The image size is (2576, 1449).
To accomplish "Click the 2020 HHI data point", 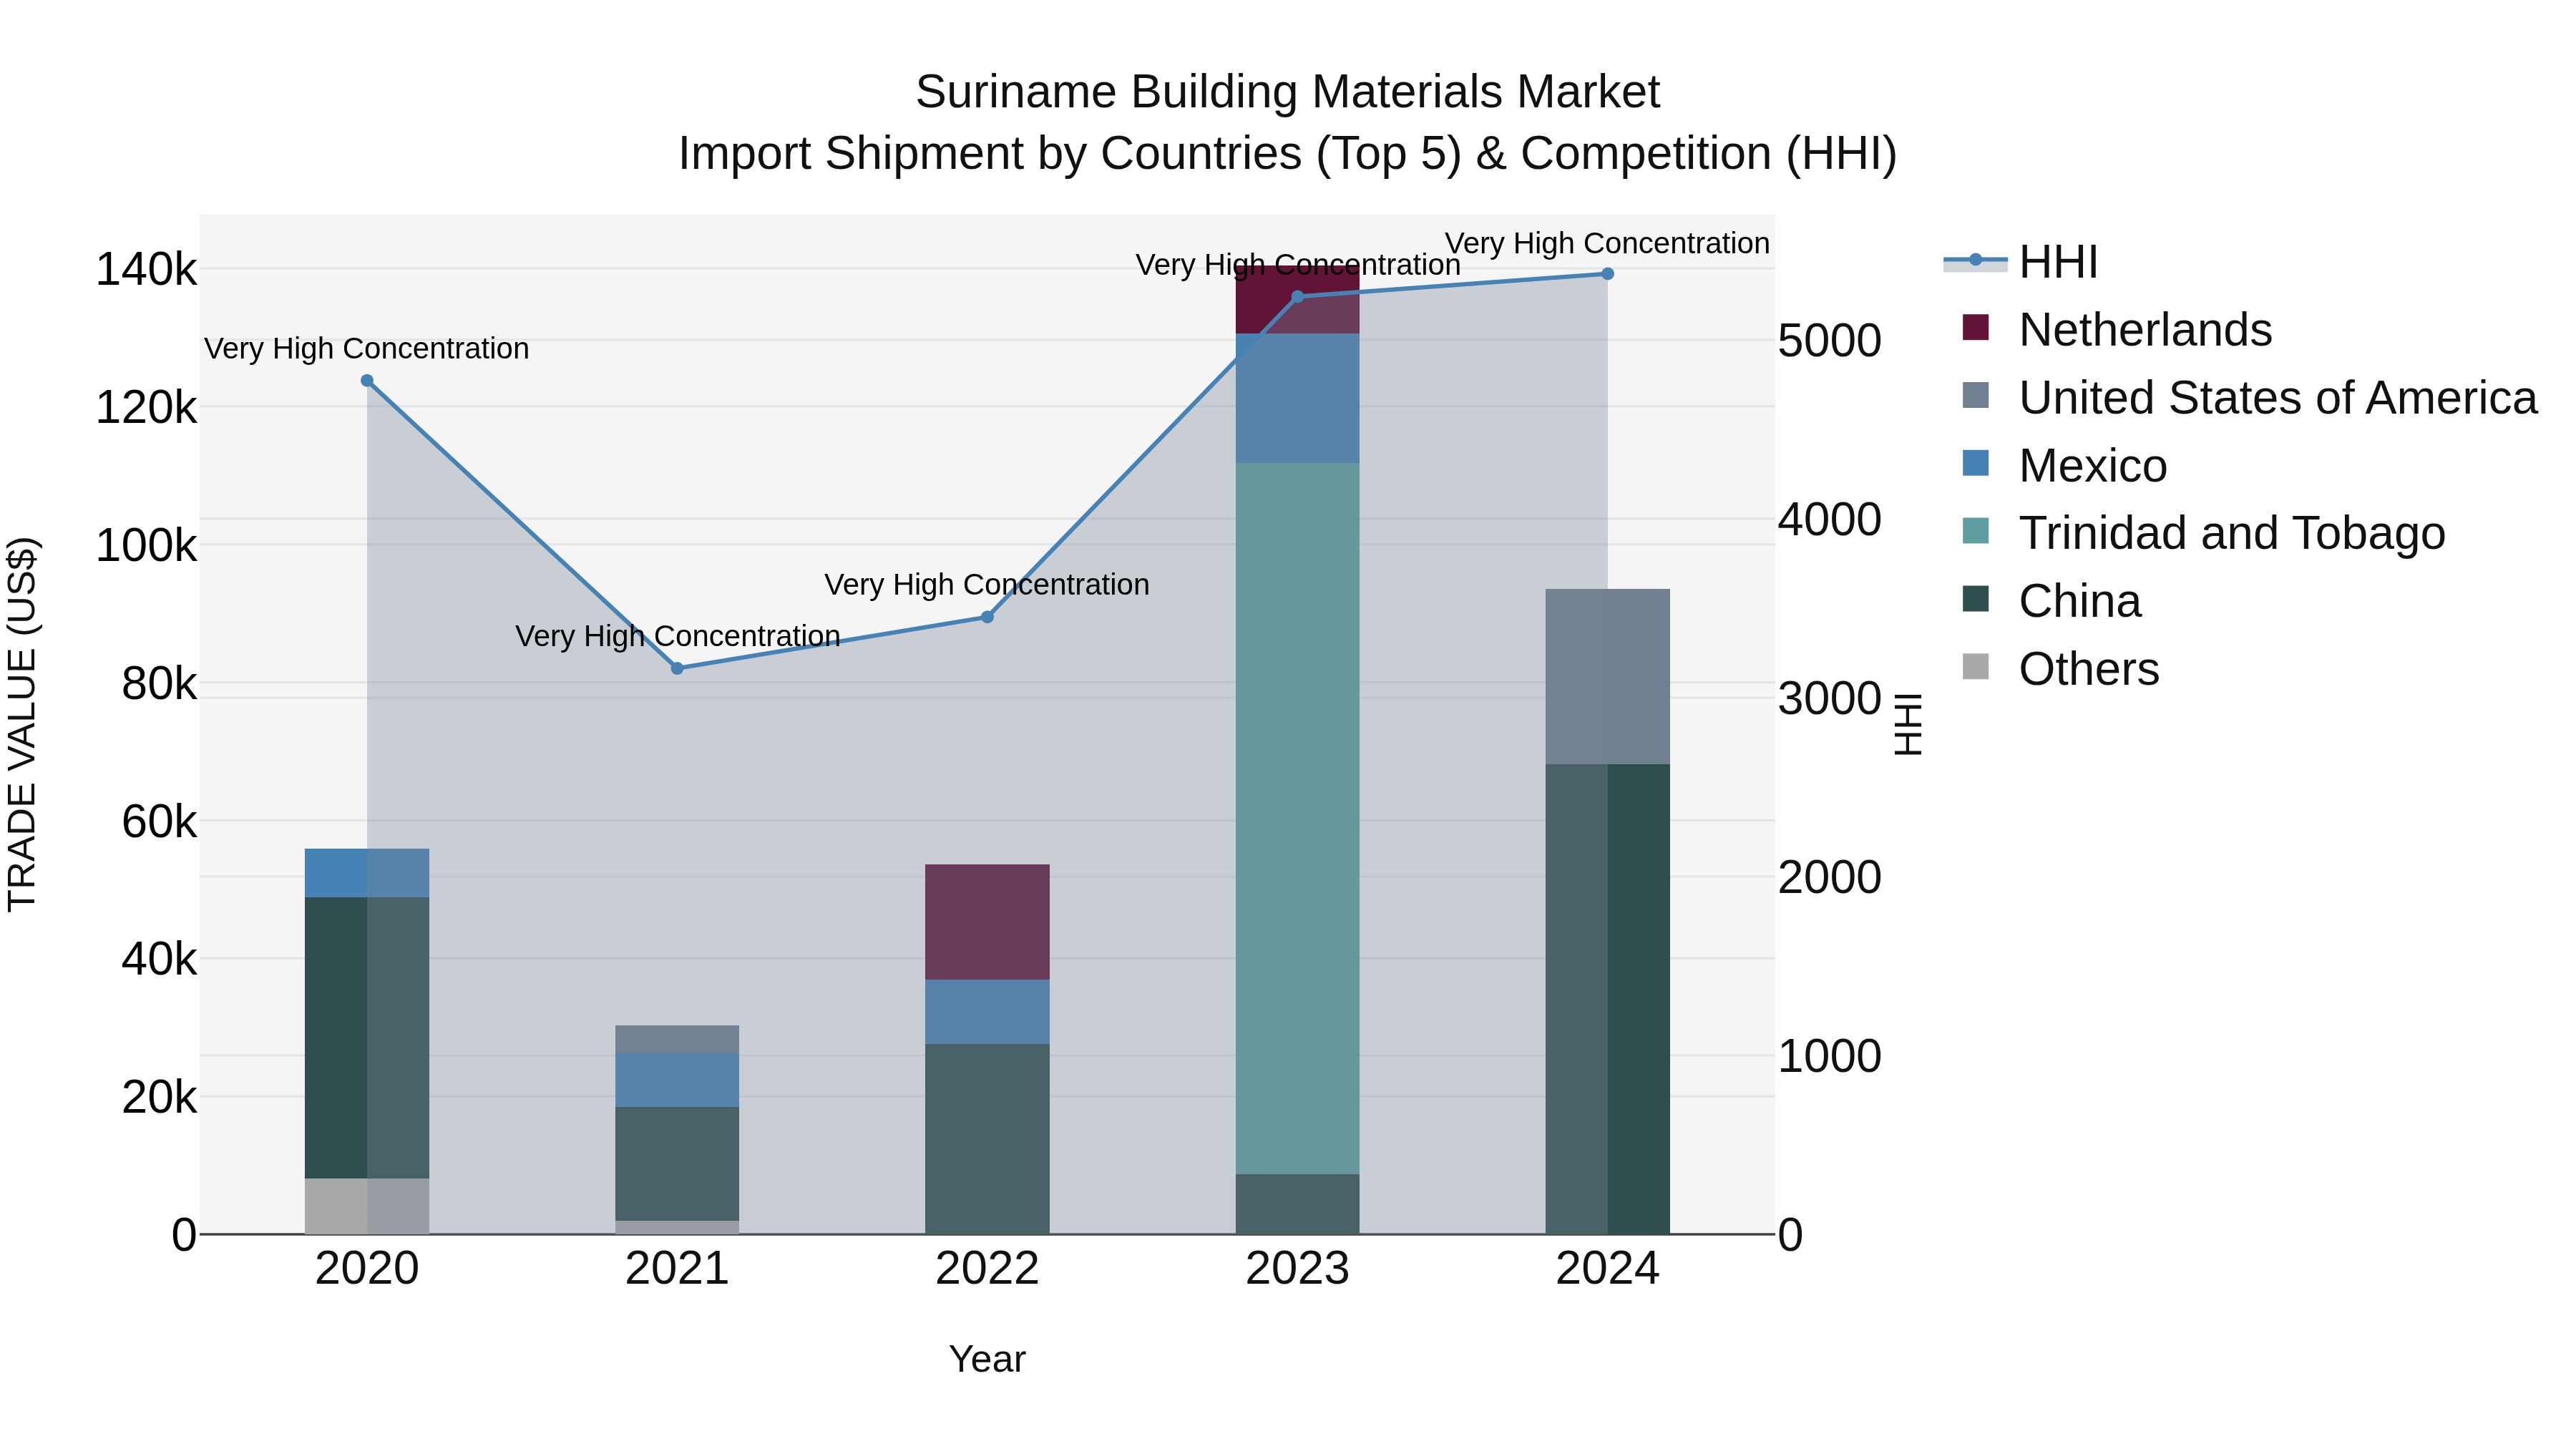I will click(367, 381).
